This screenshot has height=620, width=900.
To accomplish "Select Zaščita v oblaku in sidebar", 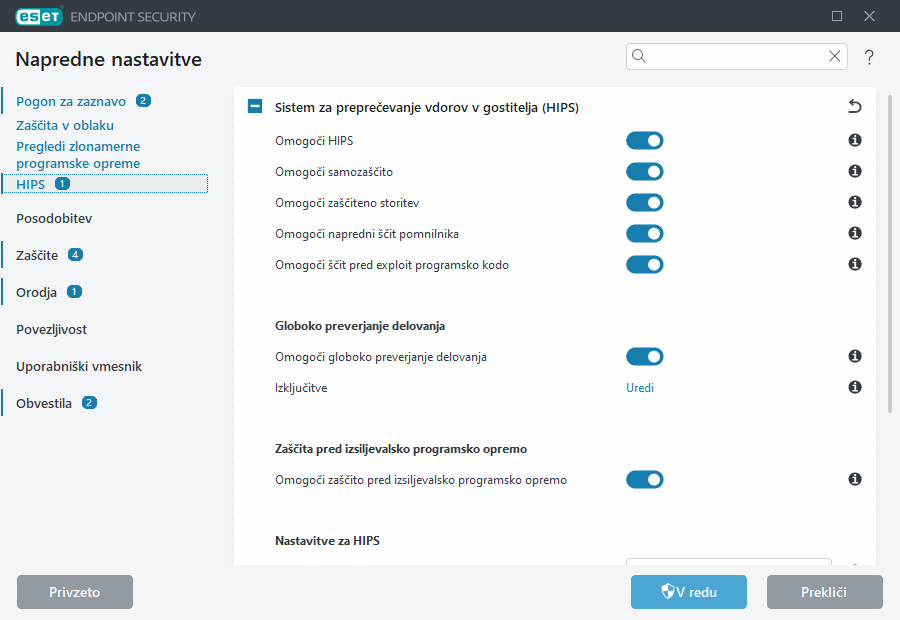I will pyautogui.click(x=65, y=126).
